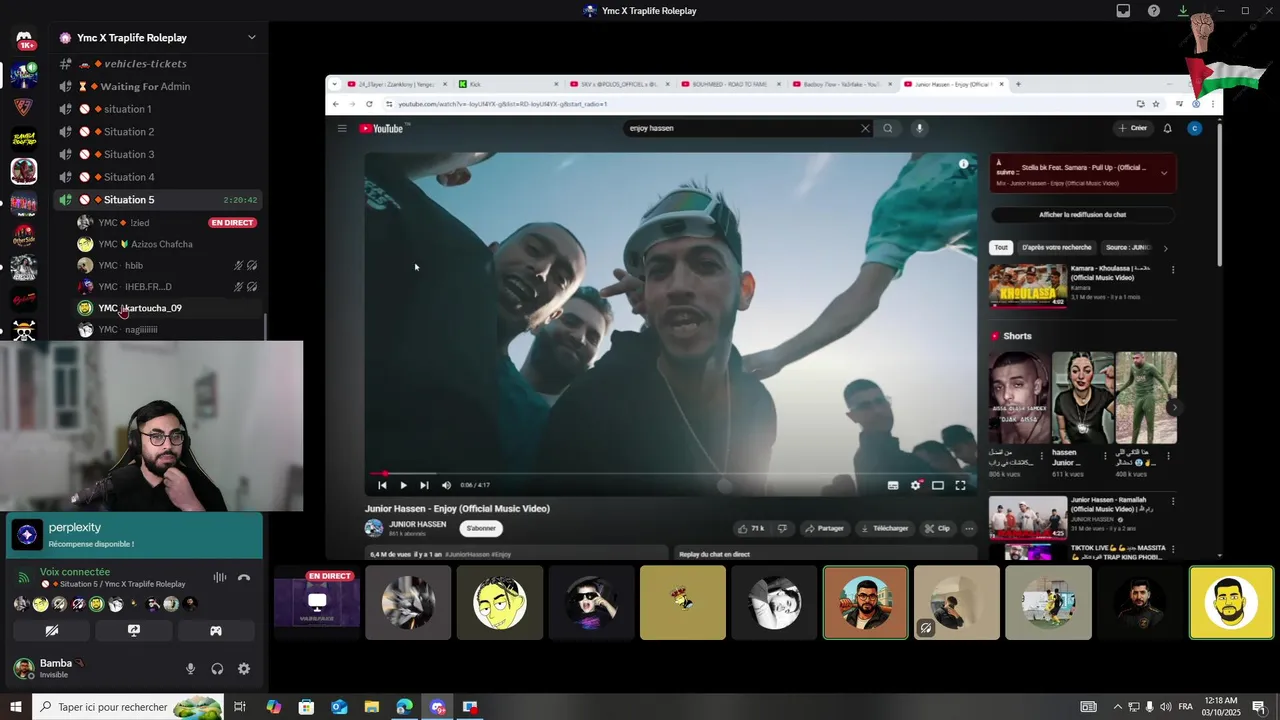Open Discord direct messages home icon
Screen dimensions: 1280x720
coord(24,41)
